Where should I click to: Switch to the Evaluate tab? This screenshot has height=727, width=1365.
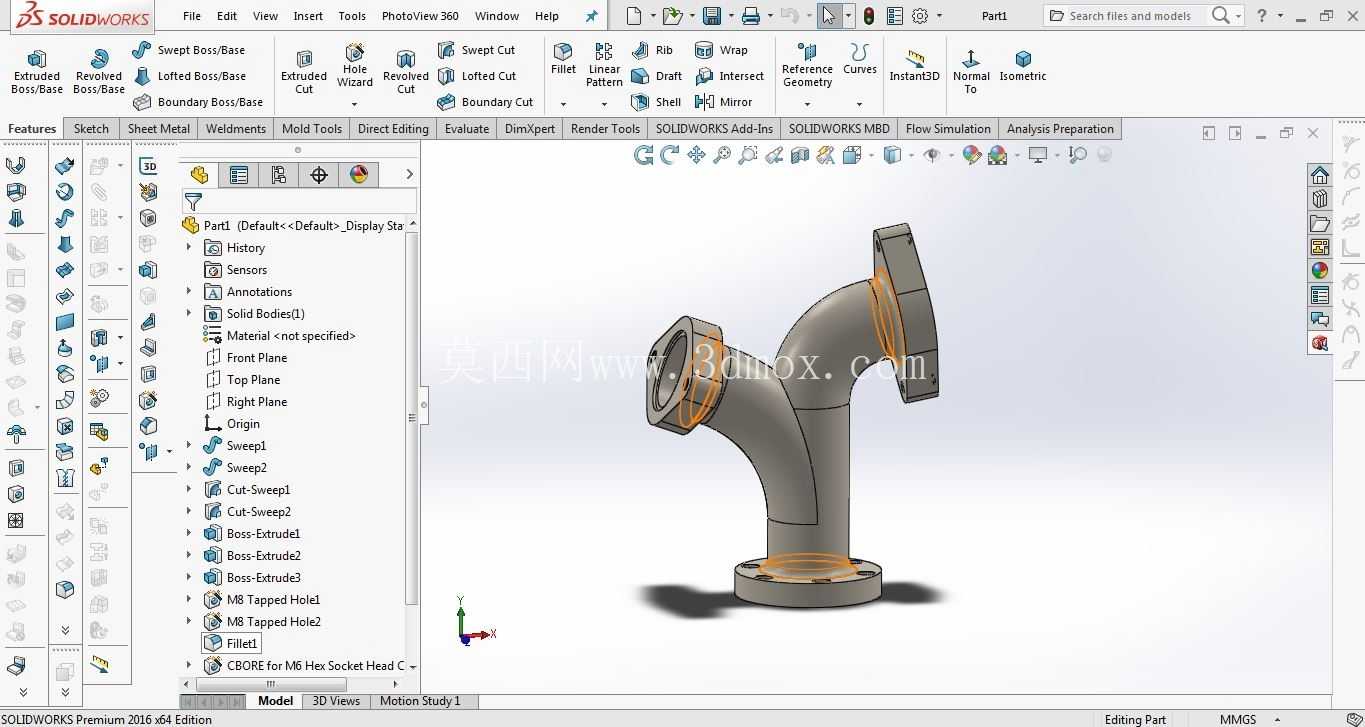point(467,129)
